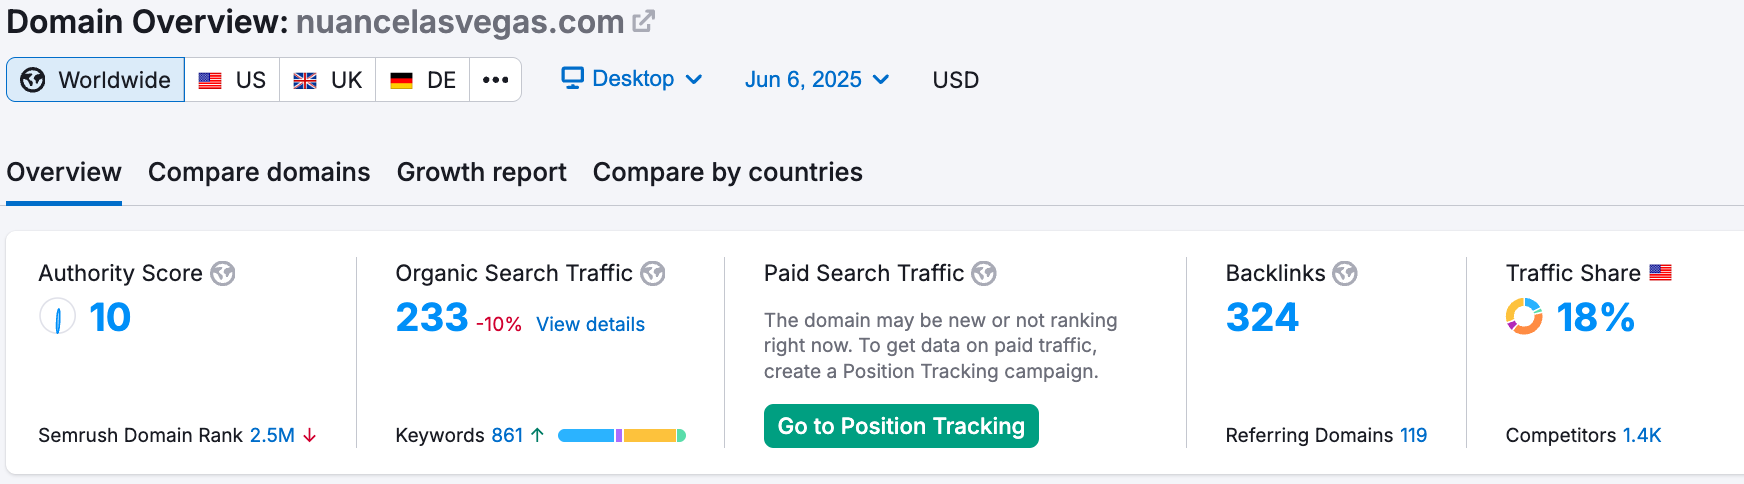Expand more countries via three dots
The image size is (1744, 484).
(x=495, y=80)
